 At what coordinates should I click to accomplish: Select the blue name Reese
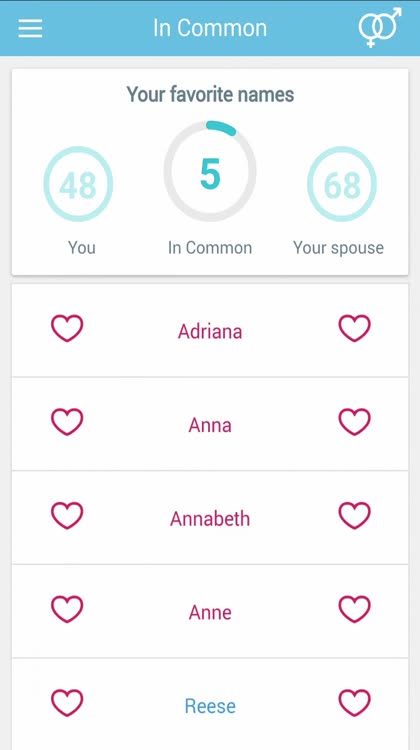pos(210,706)
